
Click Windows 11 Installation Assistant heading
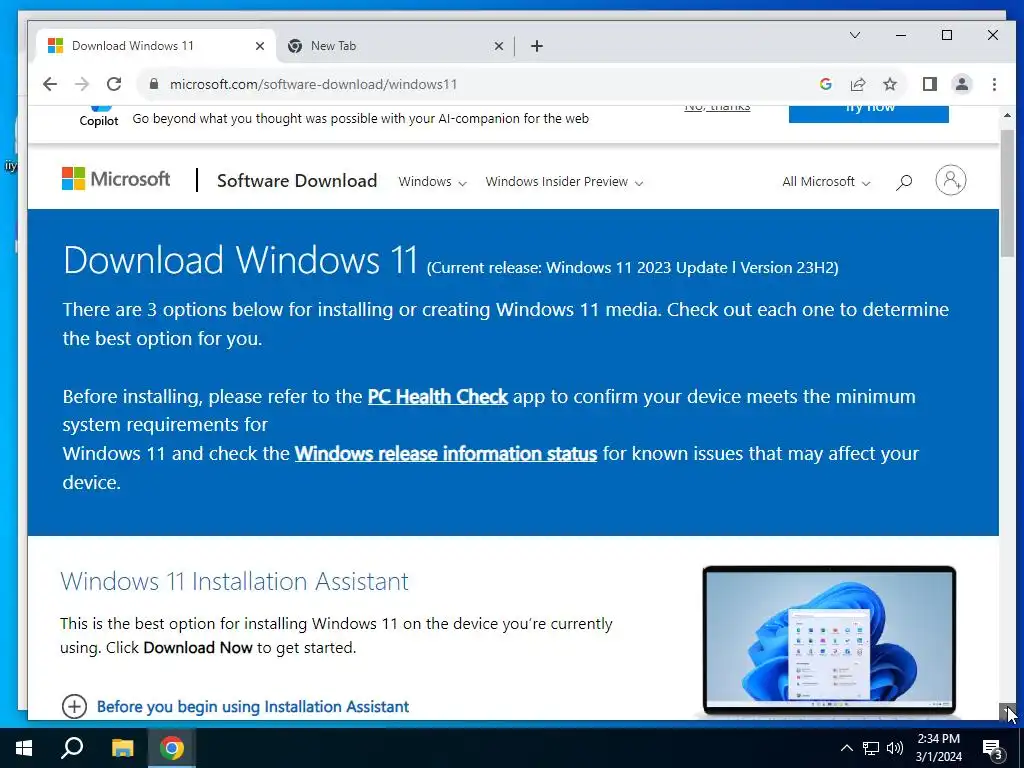234,581
